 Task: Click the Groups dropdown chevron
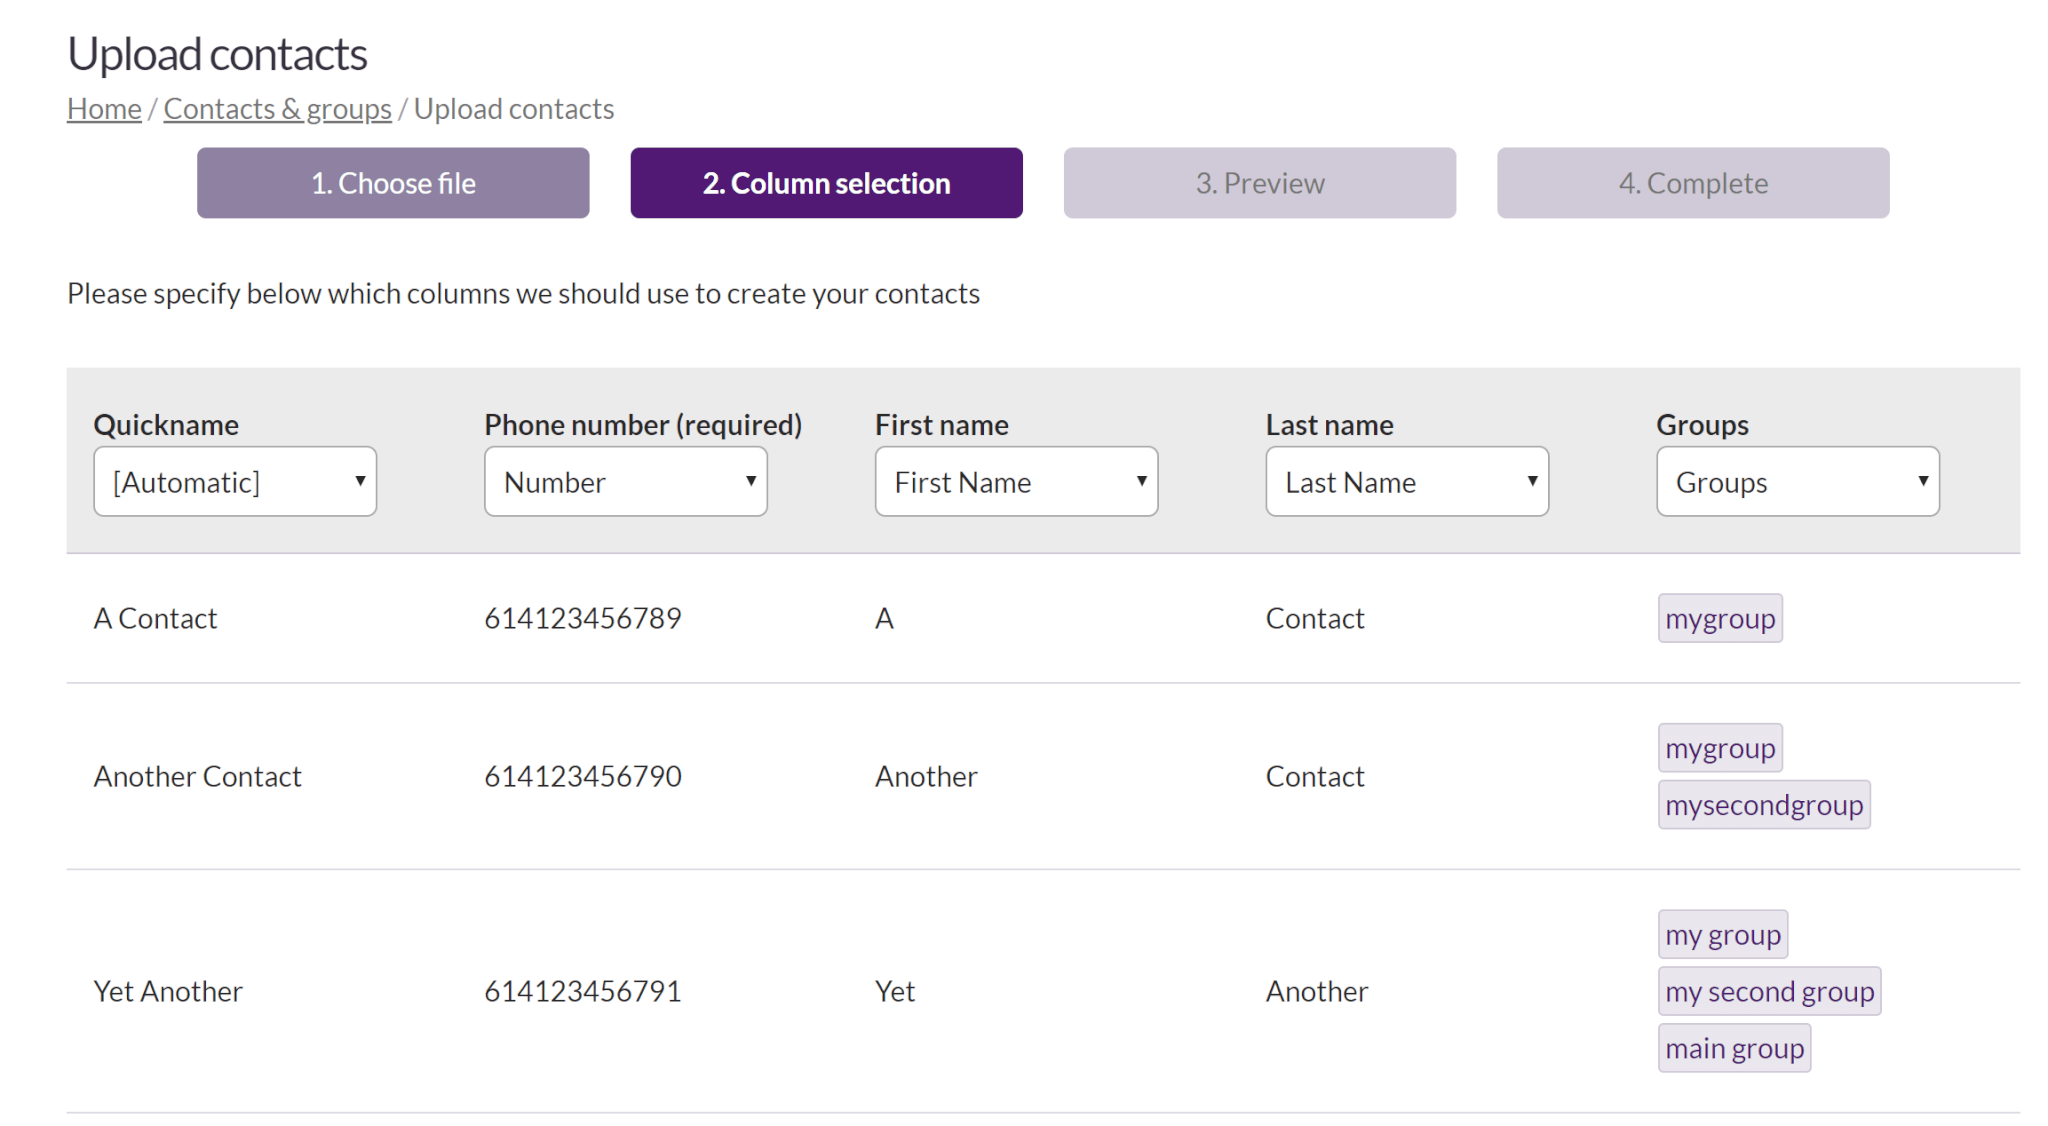[x=1923, y=481]
